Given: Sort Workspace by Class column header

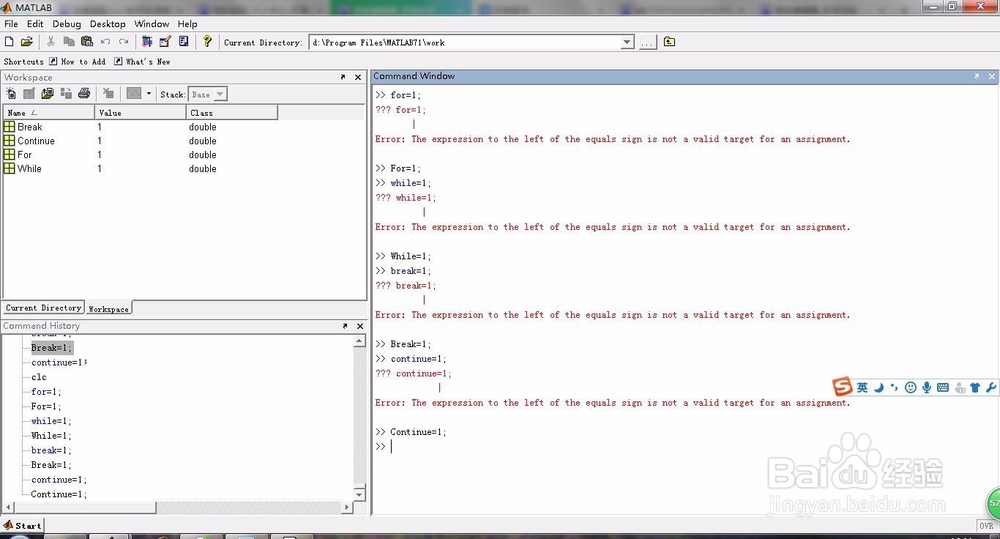Looking at the screenshot, I should click(x=232, y=113).
